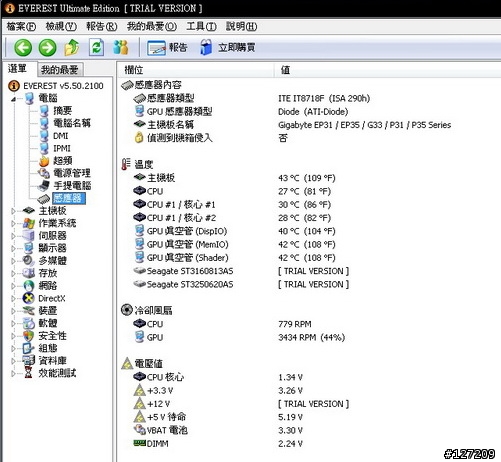Click the 組態 configuration icon
This screenshot has width=501, height=462.
[29, 348]
